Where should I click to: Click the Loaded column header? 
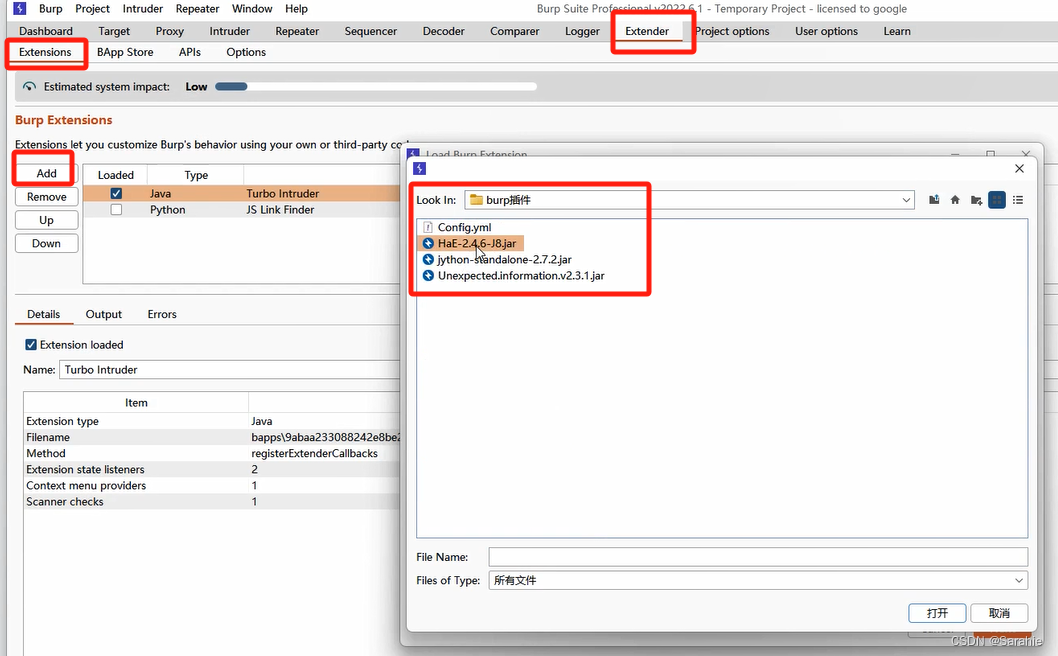click(116, 175)
